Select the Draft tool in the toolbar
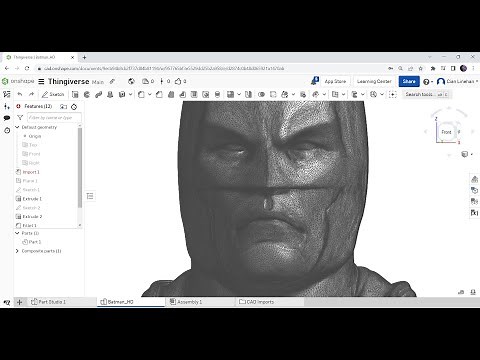The width and height of the screenshot is (480, 360). 171,95
